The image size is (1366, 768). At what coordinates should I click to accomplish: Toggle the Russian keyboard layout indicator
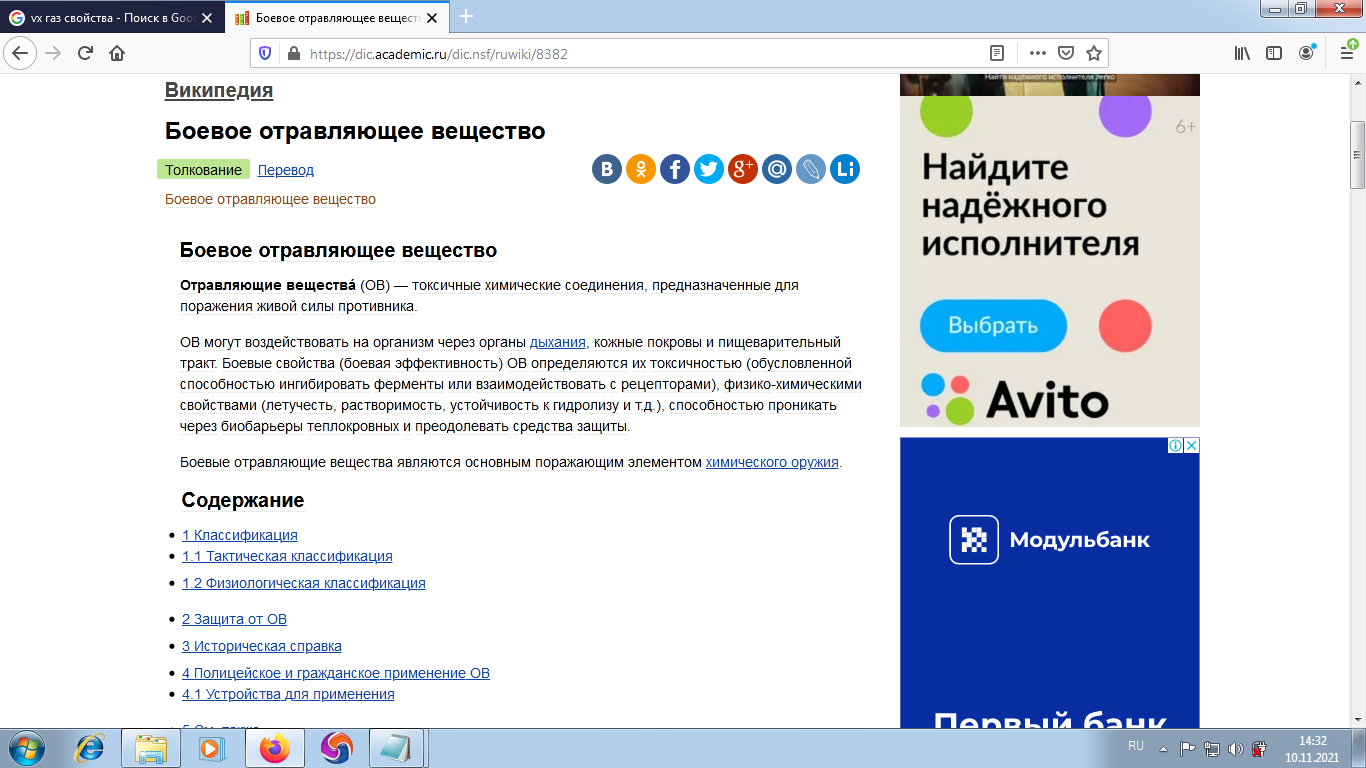coord(1135,744)
